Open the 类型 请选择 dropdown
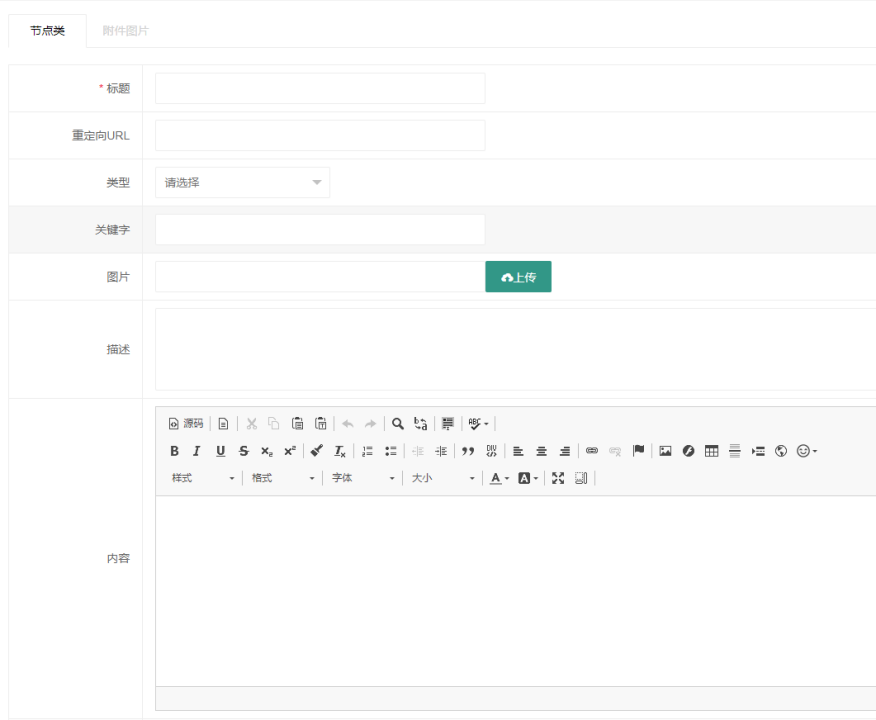Screen dimensions: 876x720 (242, 182)
